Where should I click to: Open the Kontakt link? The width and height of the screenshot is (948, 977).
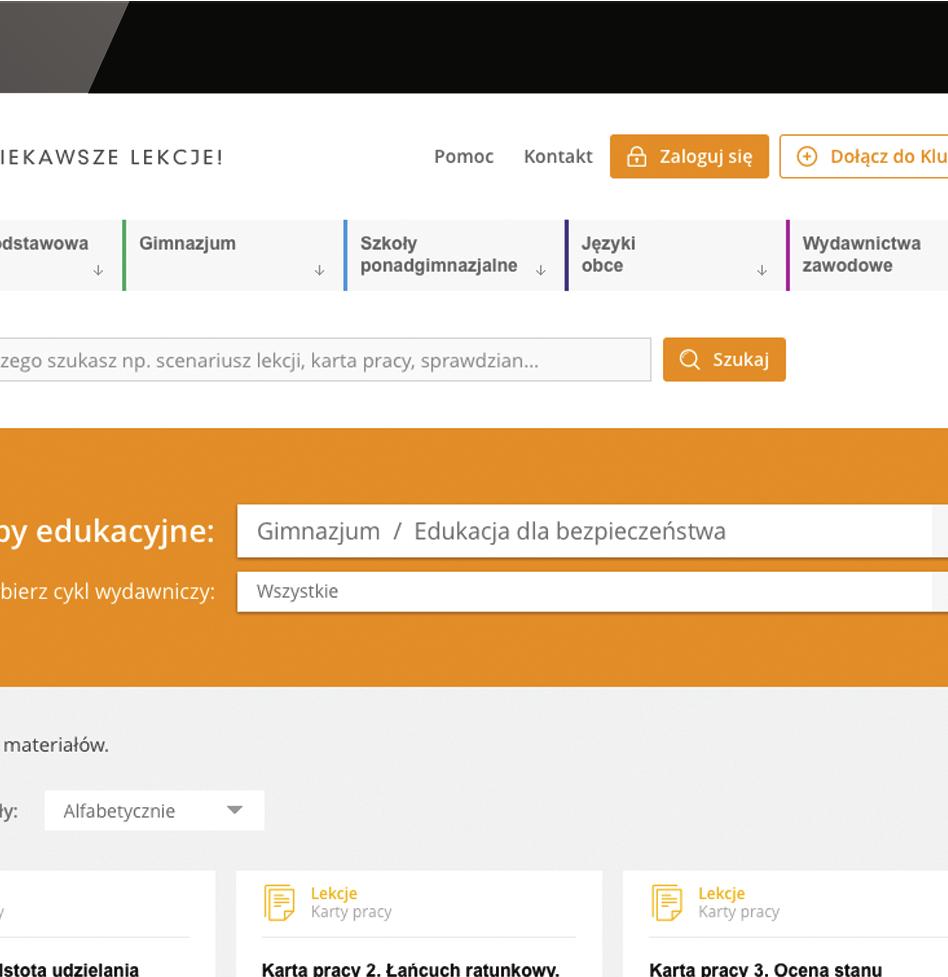click(x=558, y=156)
